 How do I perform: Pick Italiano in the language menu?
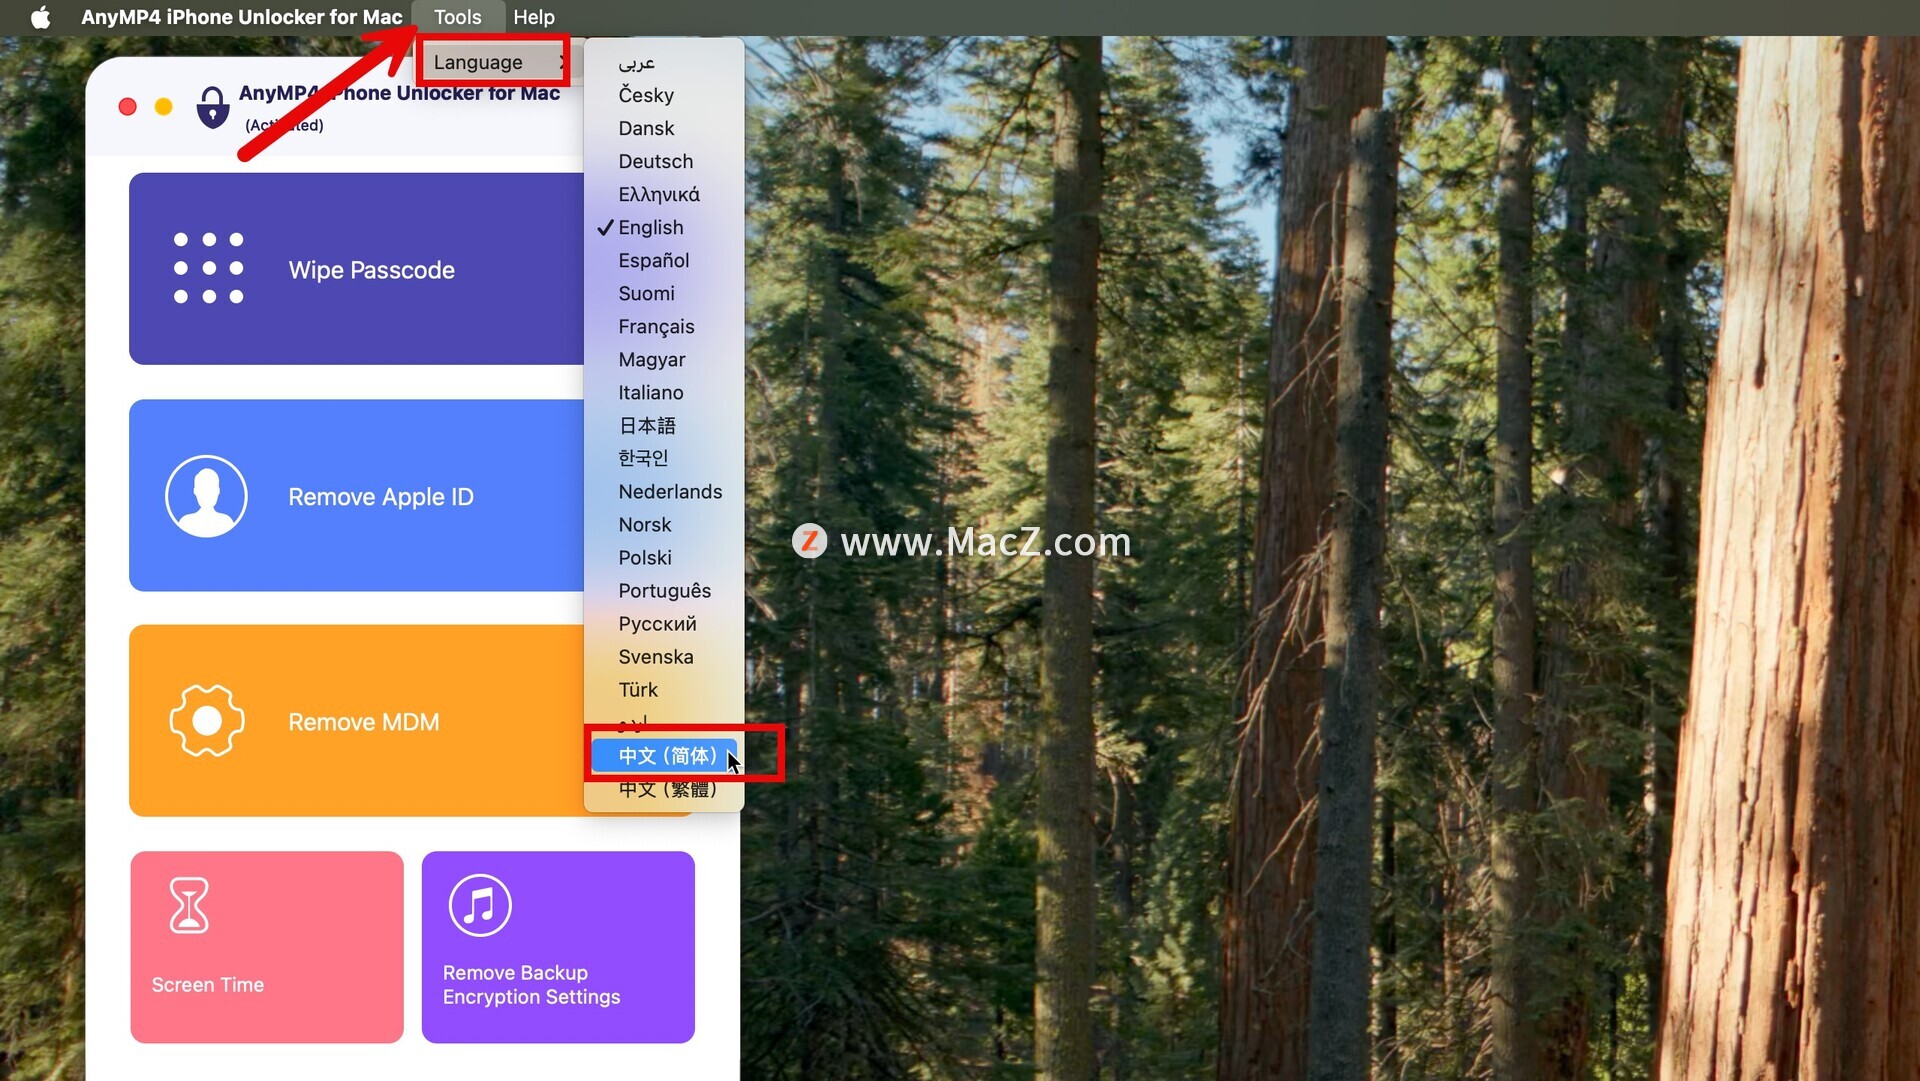(x=664, y=392)
